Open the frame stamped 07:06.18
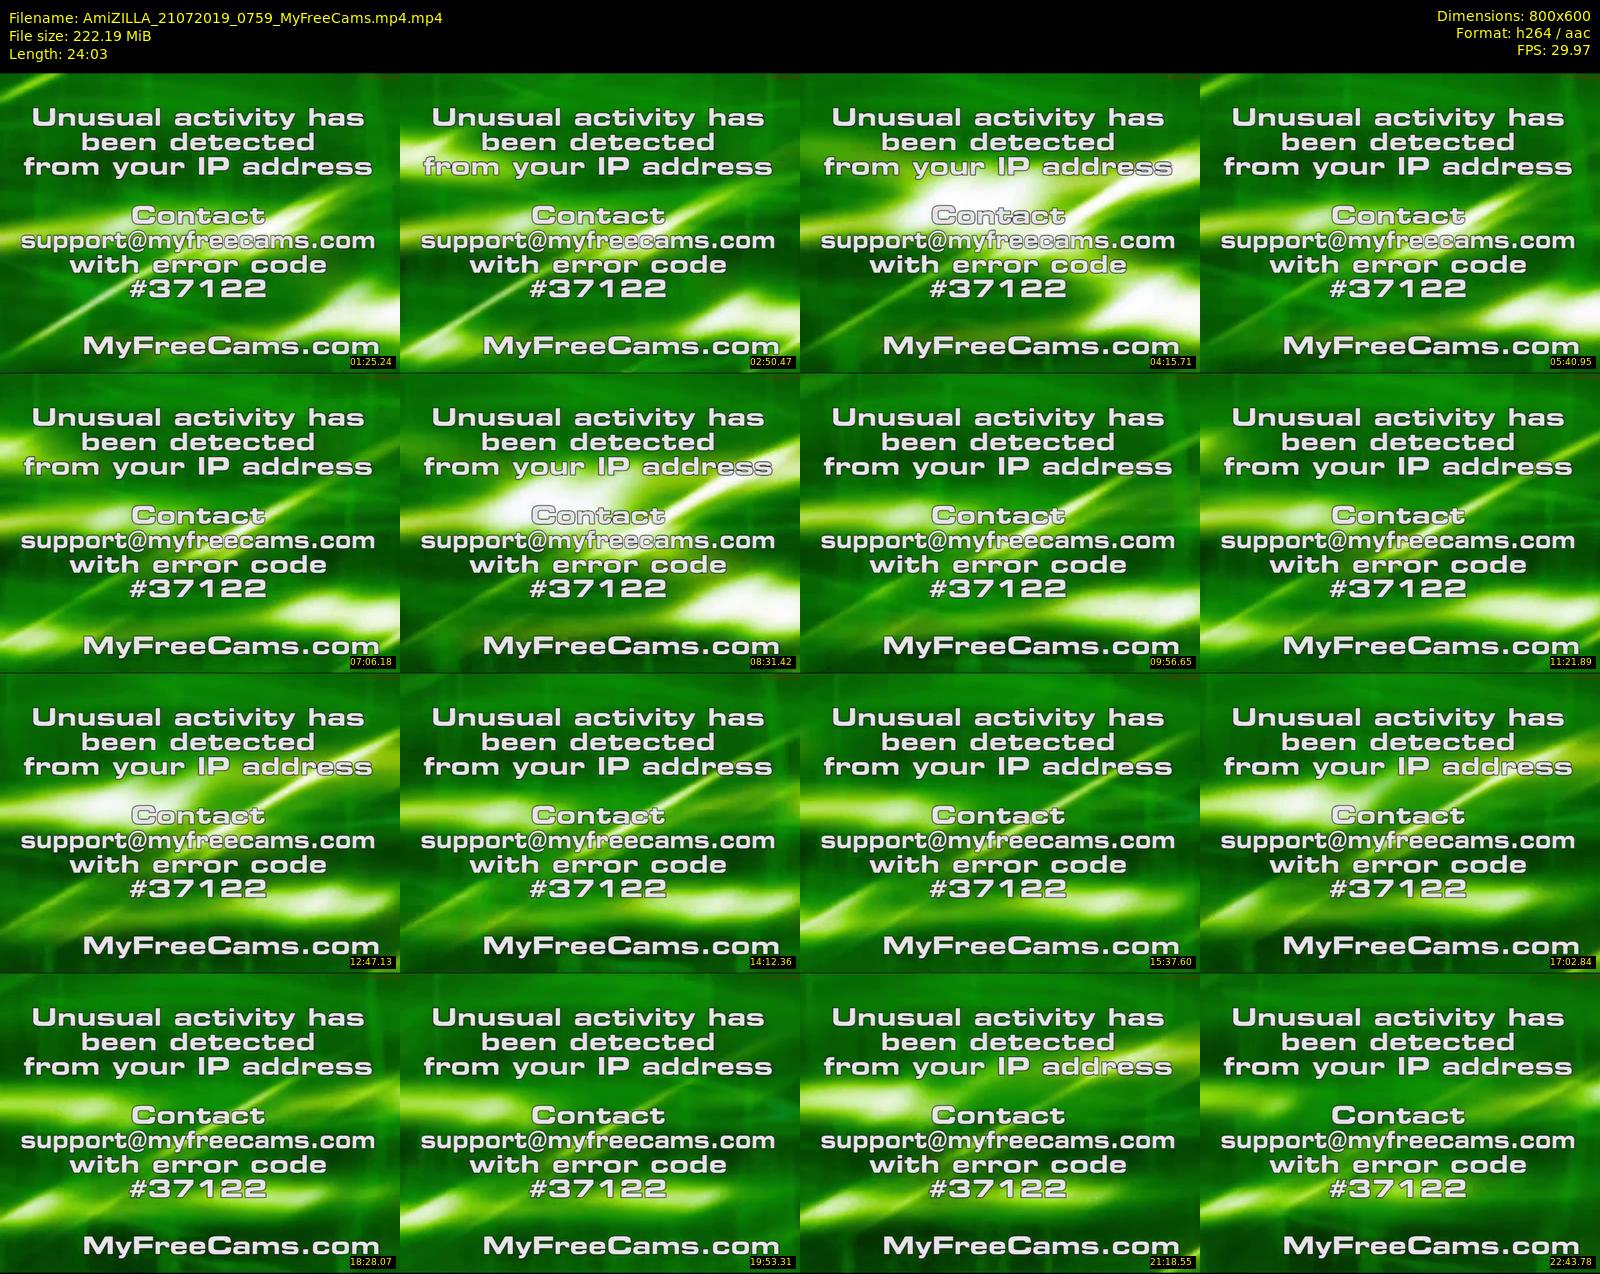 [200, 523]
